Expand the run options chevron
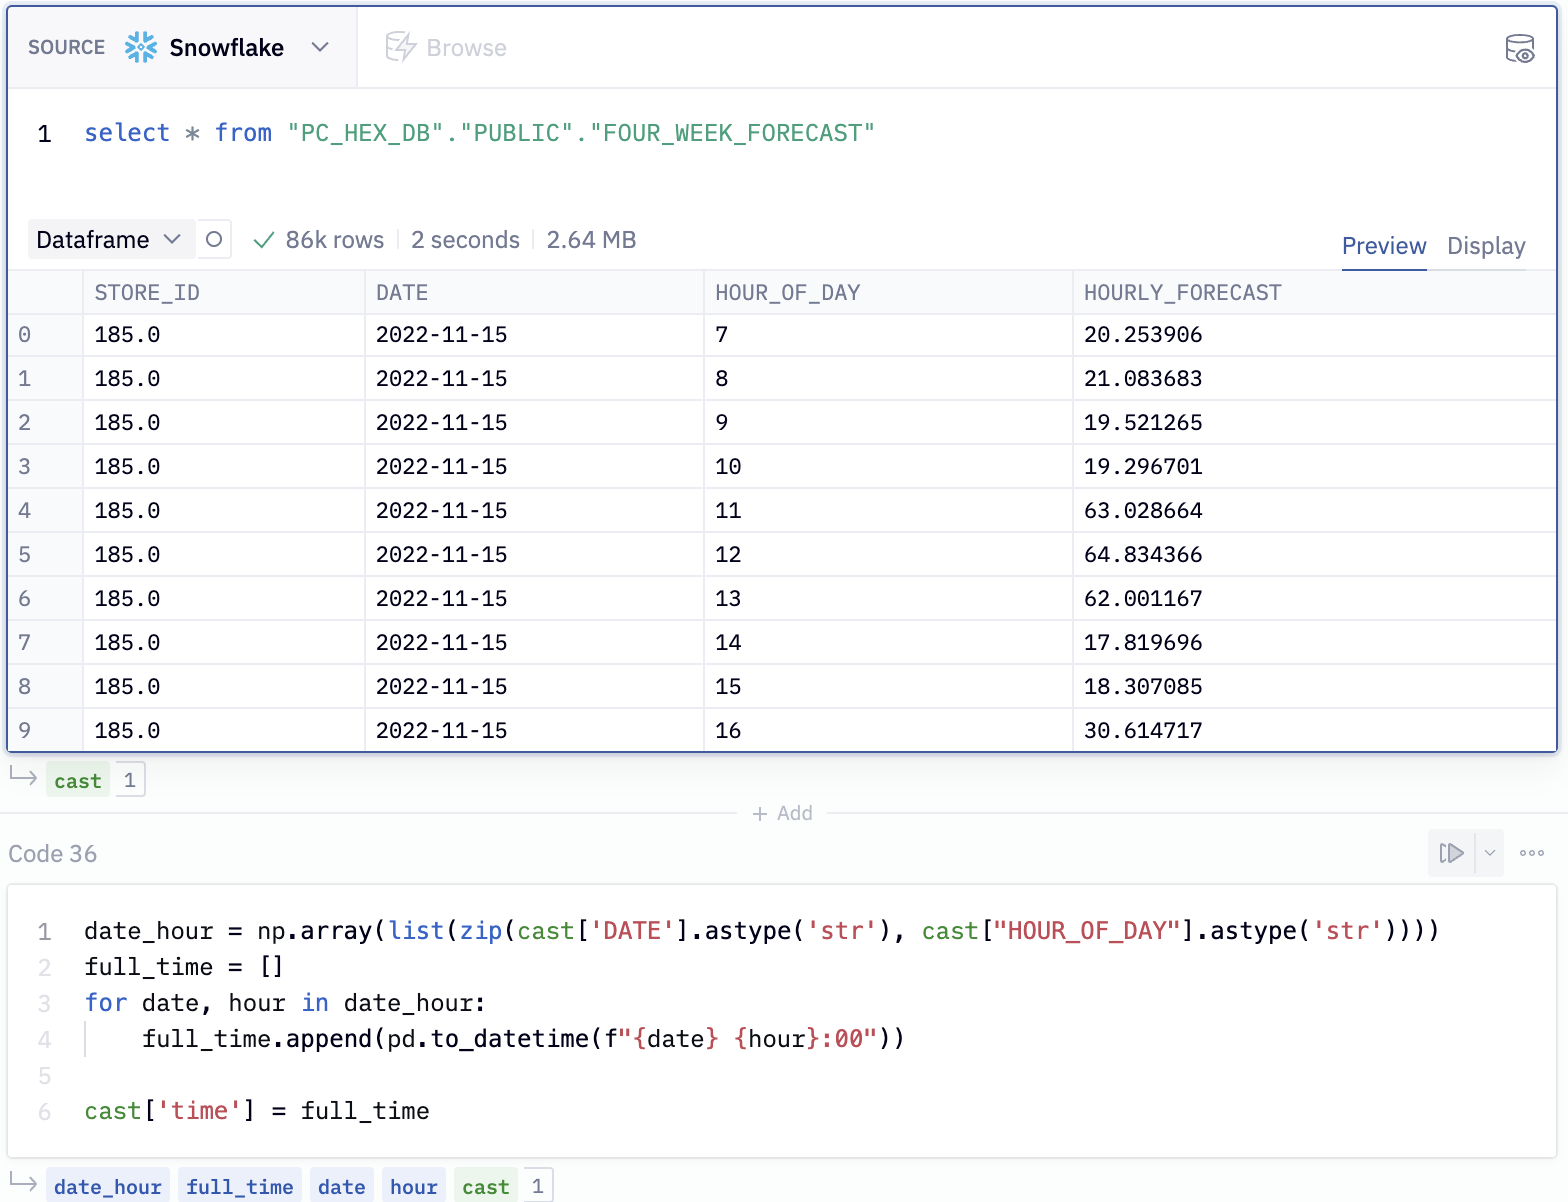 1490,853
